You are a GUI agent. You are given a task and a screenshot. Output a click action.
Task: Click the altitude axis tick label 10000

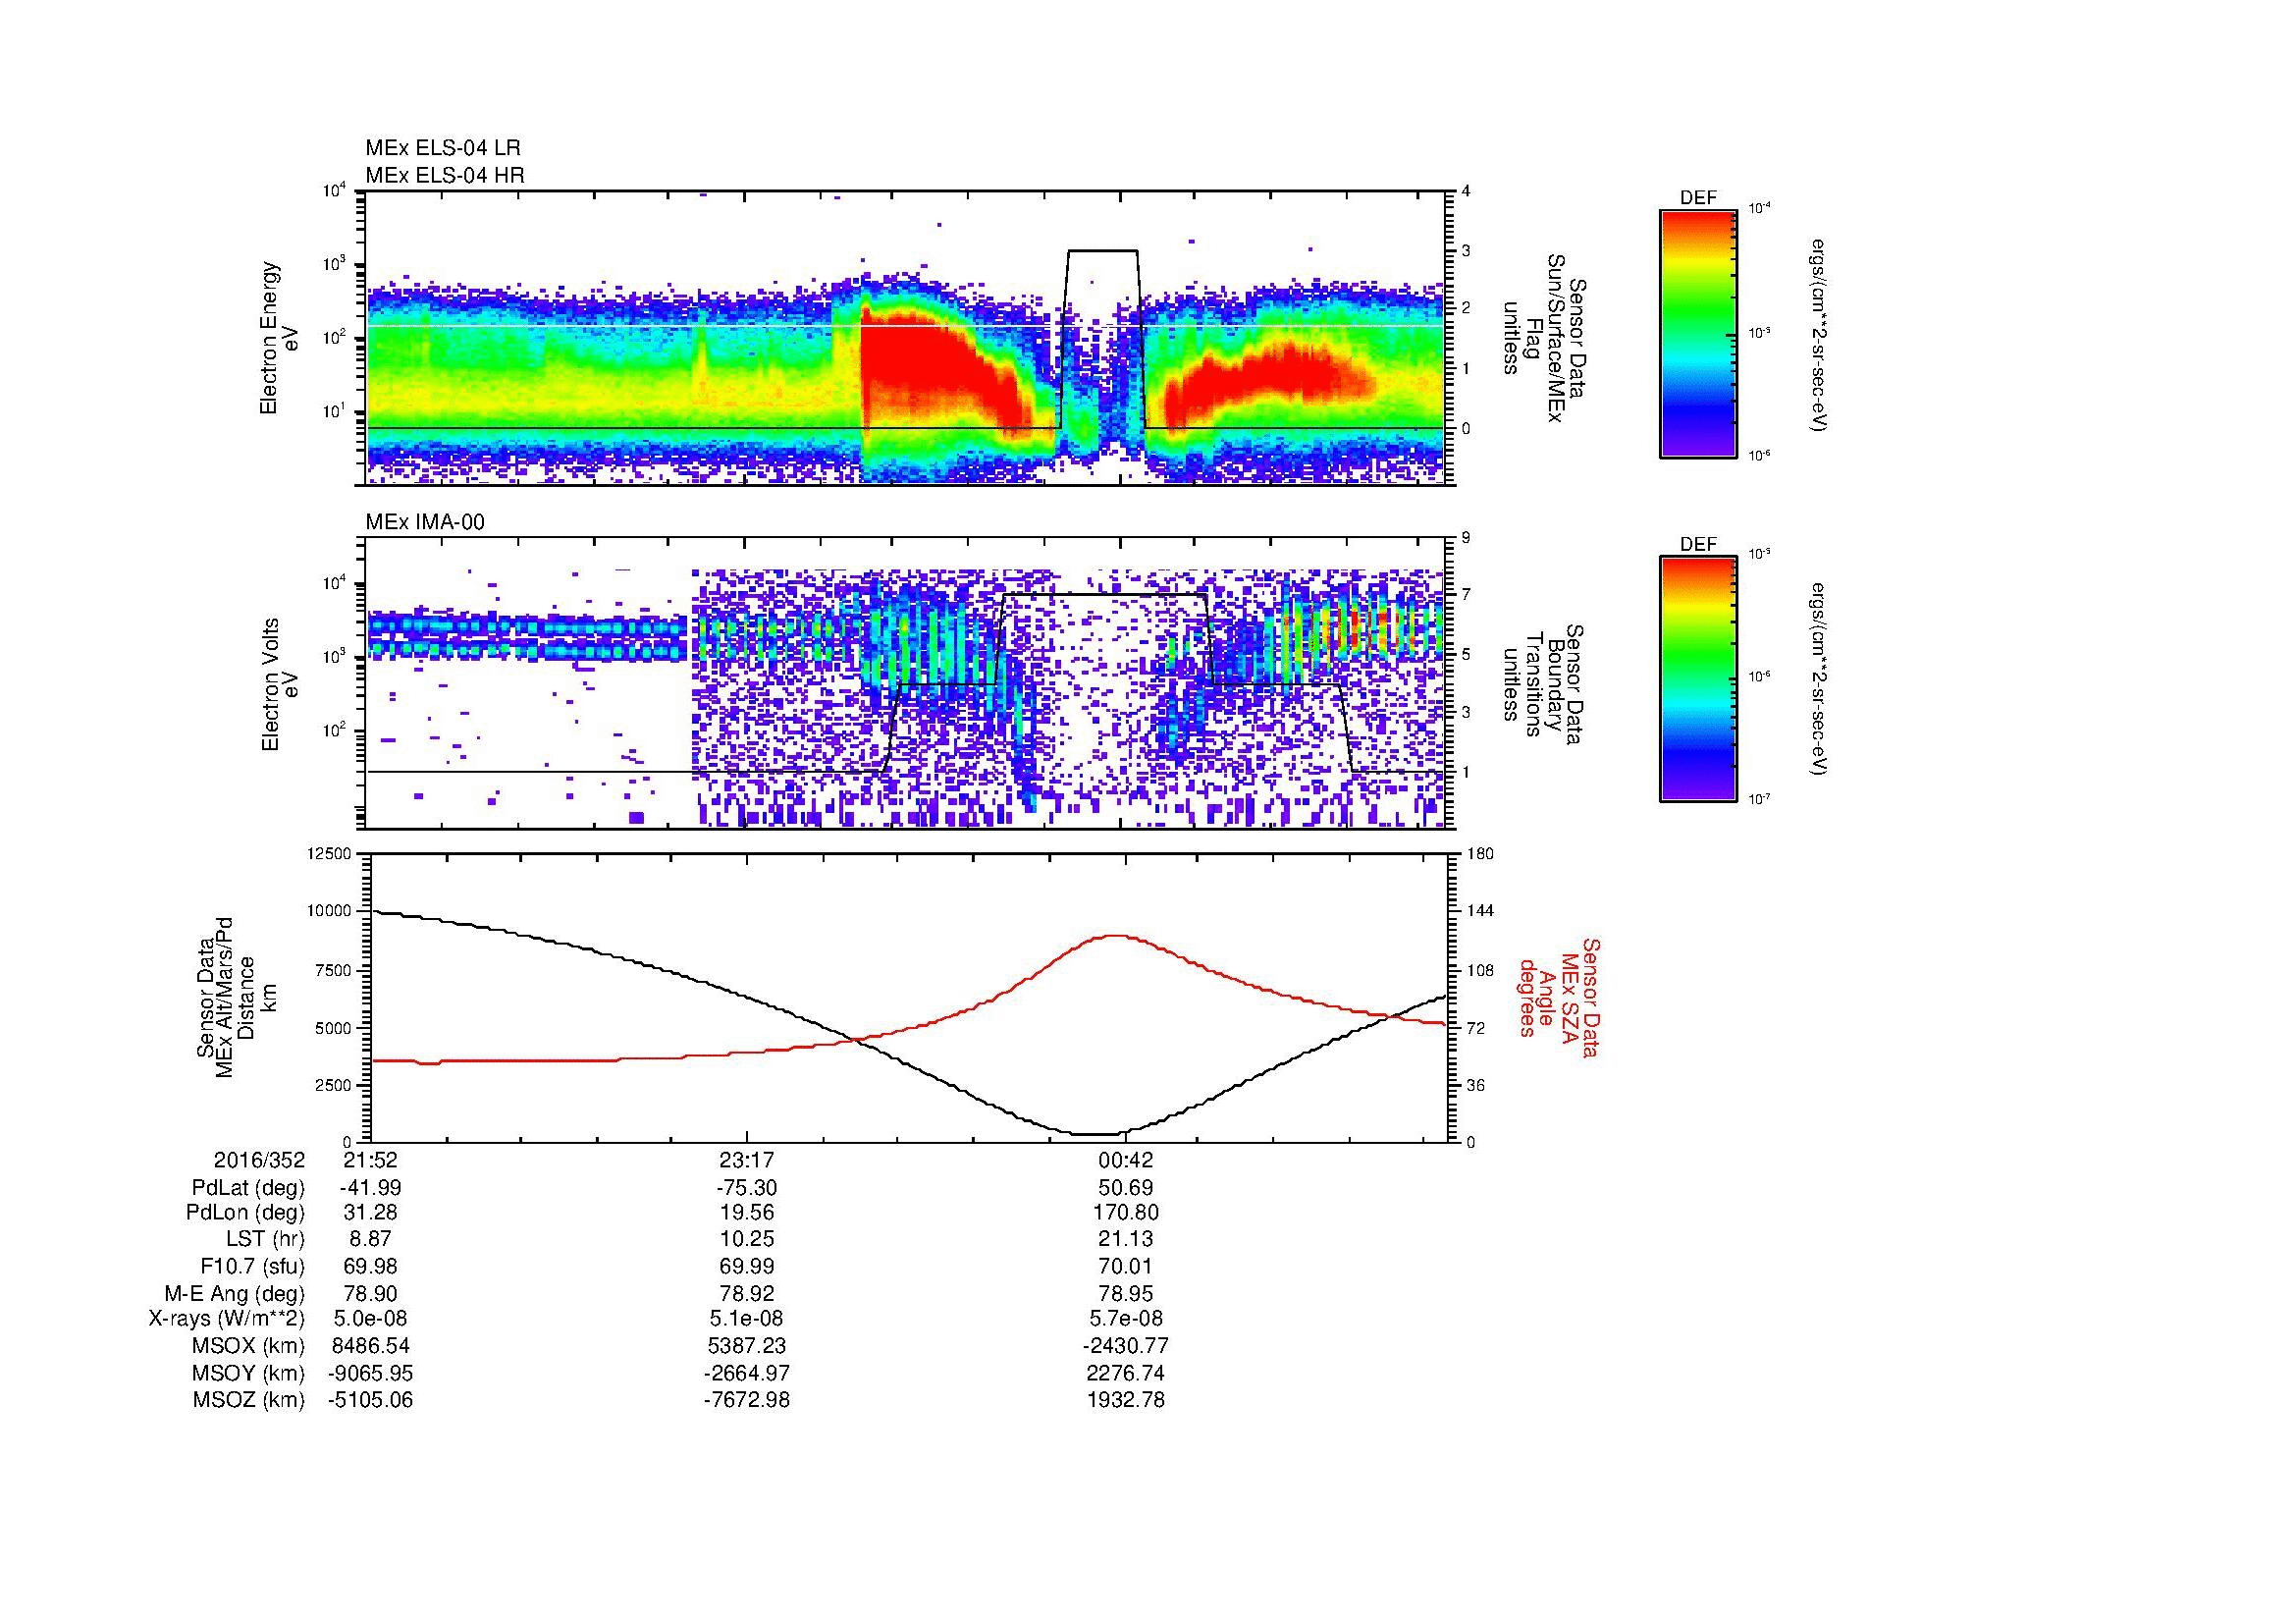pyautogui.click(x=329, y=911)
